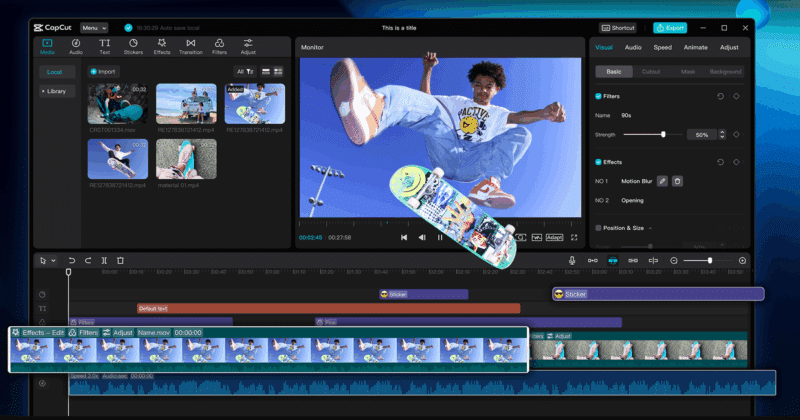
Task: Expand the Library section in media sidebar
Action: [57, 91]
